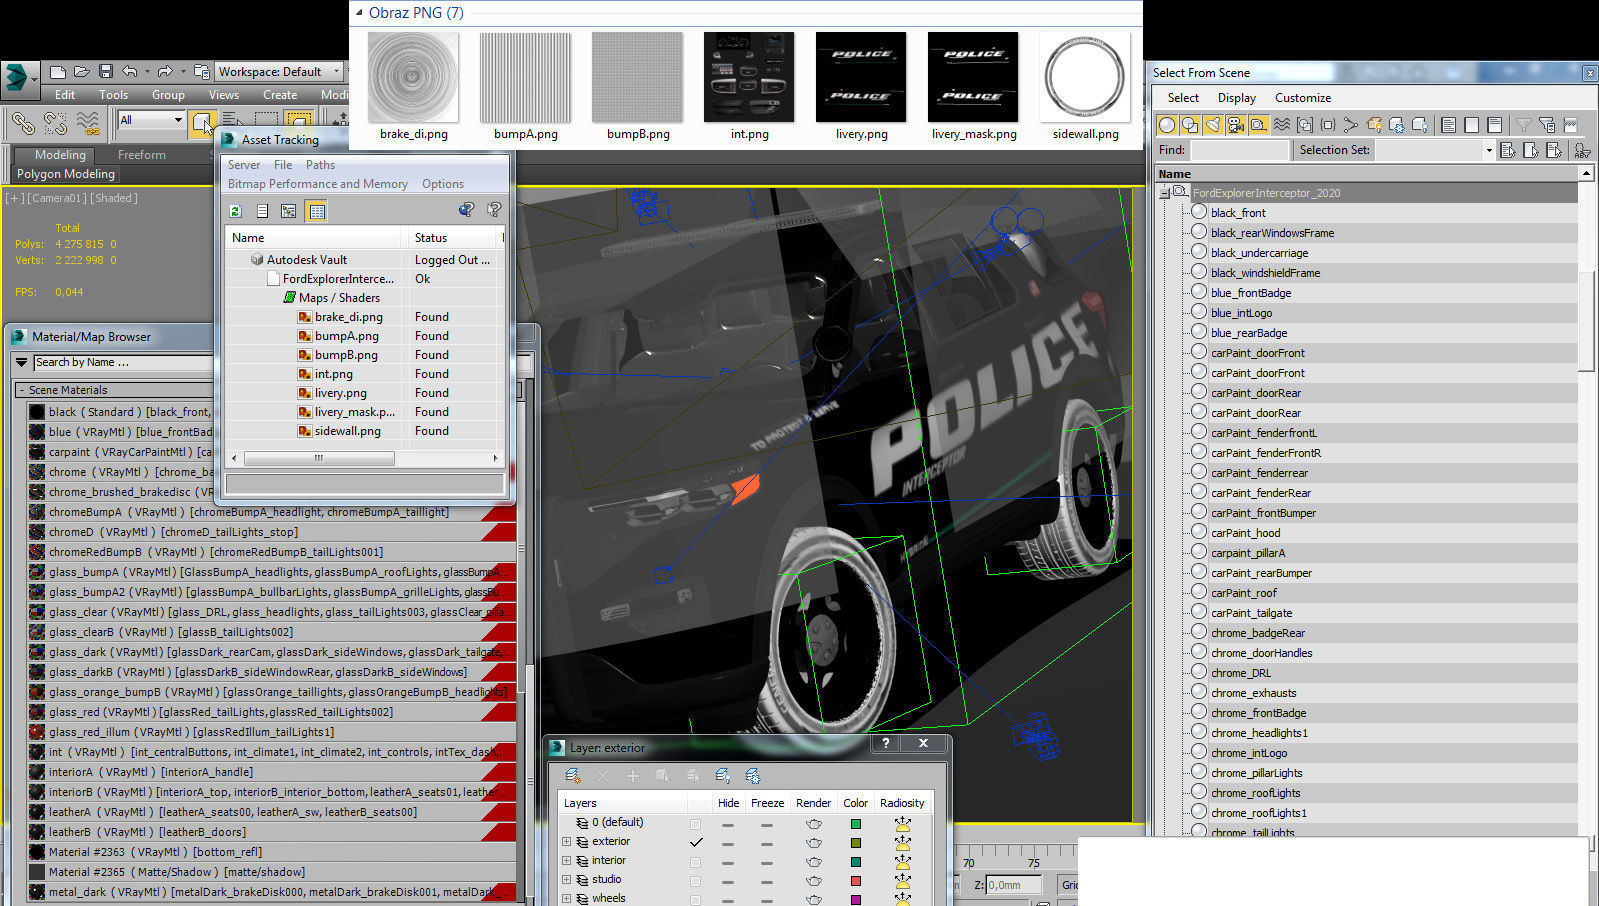Toggle Display Cameras filter in Select From Scene
The image size is (1599, 906).
tap(1235, 125)
